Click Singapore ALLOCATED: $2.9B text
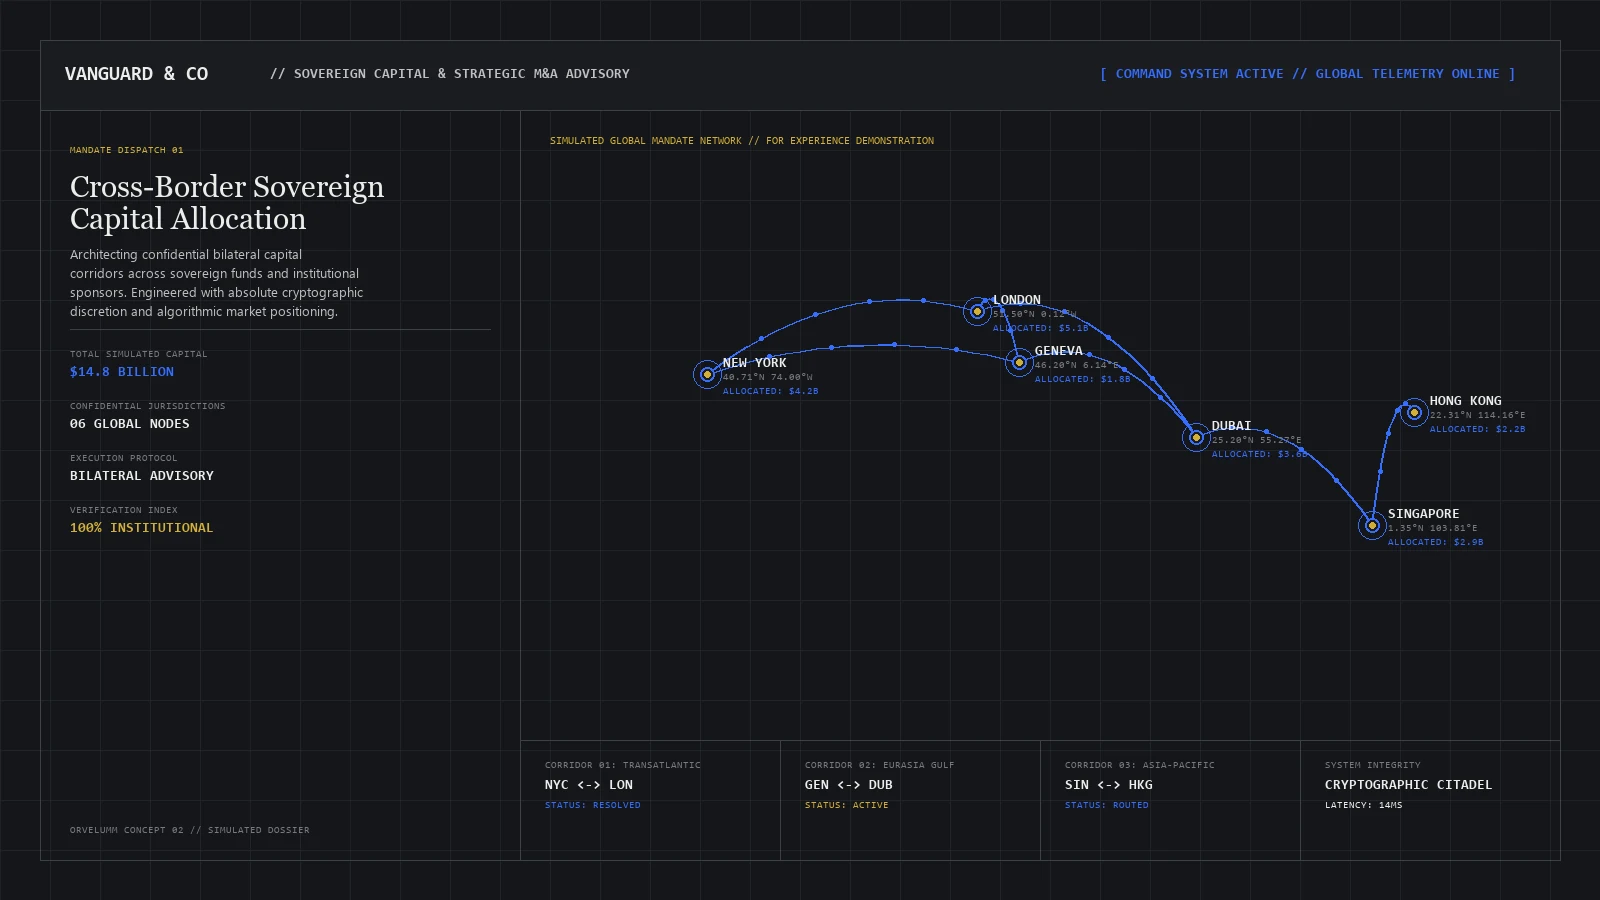 1436,542
